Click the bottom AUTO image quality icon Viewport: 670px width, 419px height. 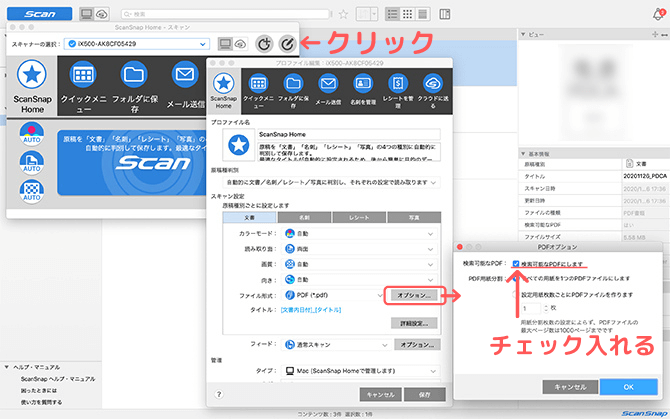click(32, 191)
